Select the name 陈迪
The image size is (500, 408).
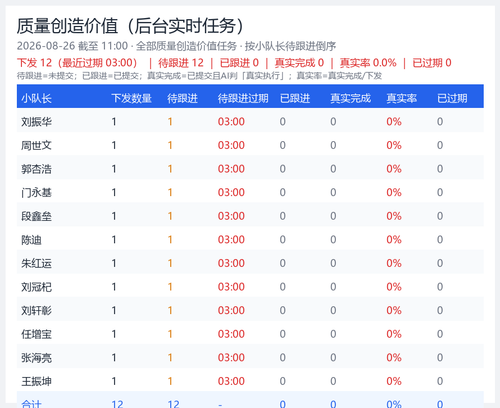(31, 240)
